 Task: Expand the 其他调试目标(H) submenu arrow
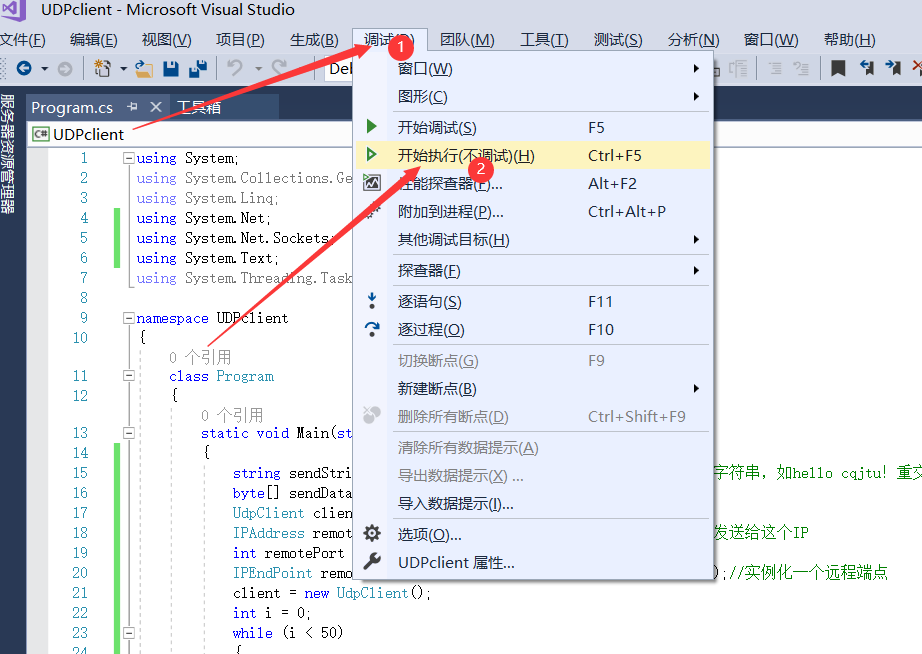[x=696, y=239]
